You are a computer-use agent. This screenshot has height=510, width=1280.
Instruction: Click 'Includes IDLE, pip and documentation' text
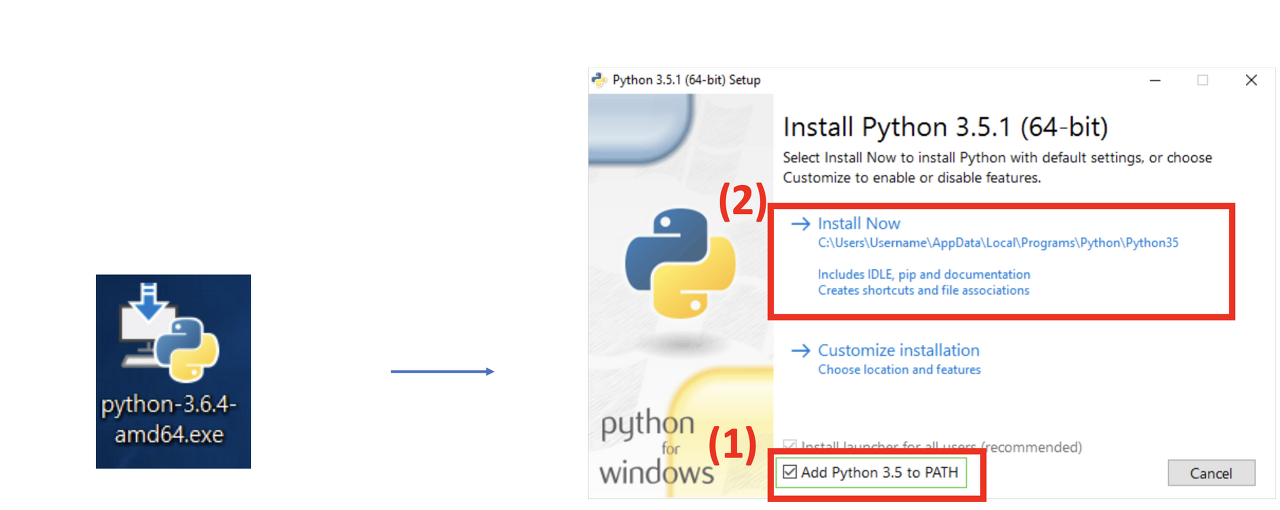(x=924, y=274)
